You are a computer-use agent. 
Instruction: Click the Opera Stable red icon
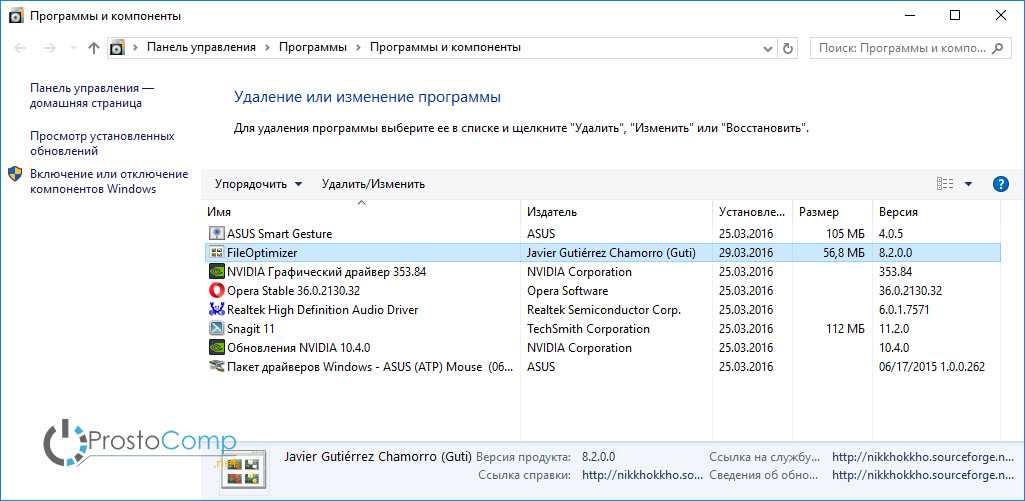[x=216, y=291]
